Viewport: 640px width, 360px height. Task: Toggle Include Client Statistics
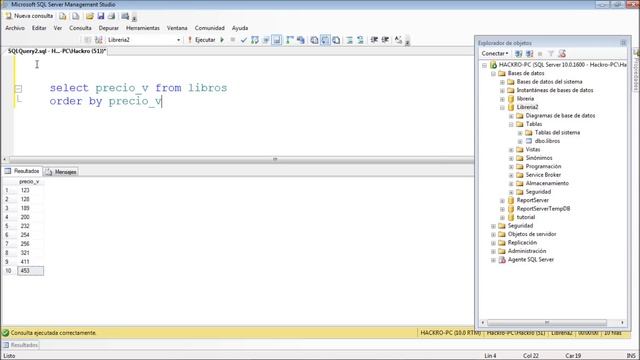(301, 40)
